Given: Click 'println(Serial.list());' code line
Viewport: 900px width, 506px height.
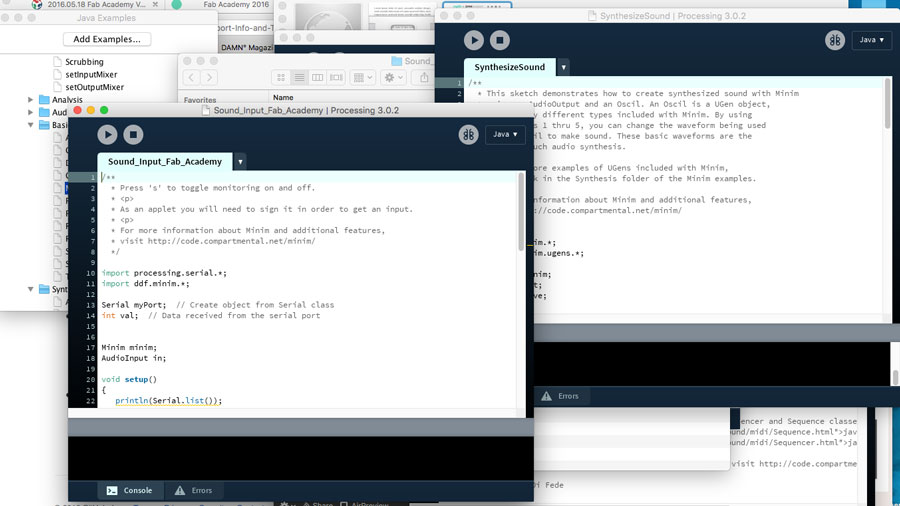Looking at the screenshot, I should coord(168,401).
